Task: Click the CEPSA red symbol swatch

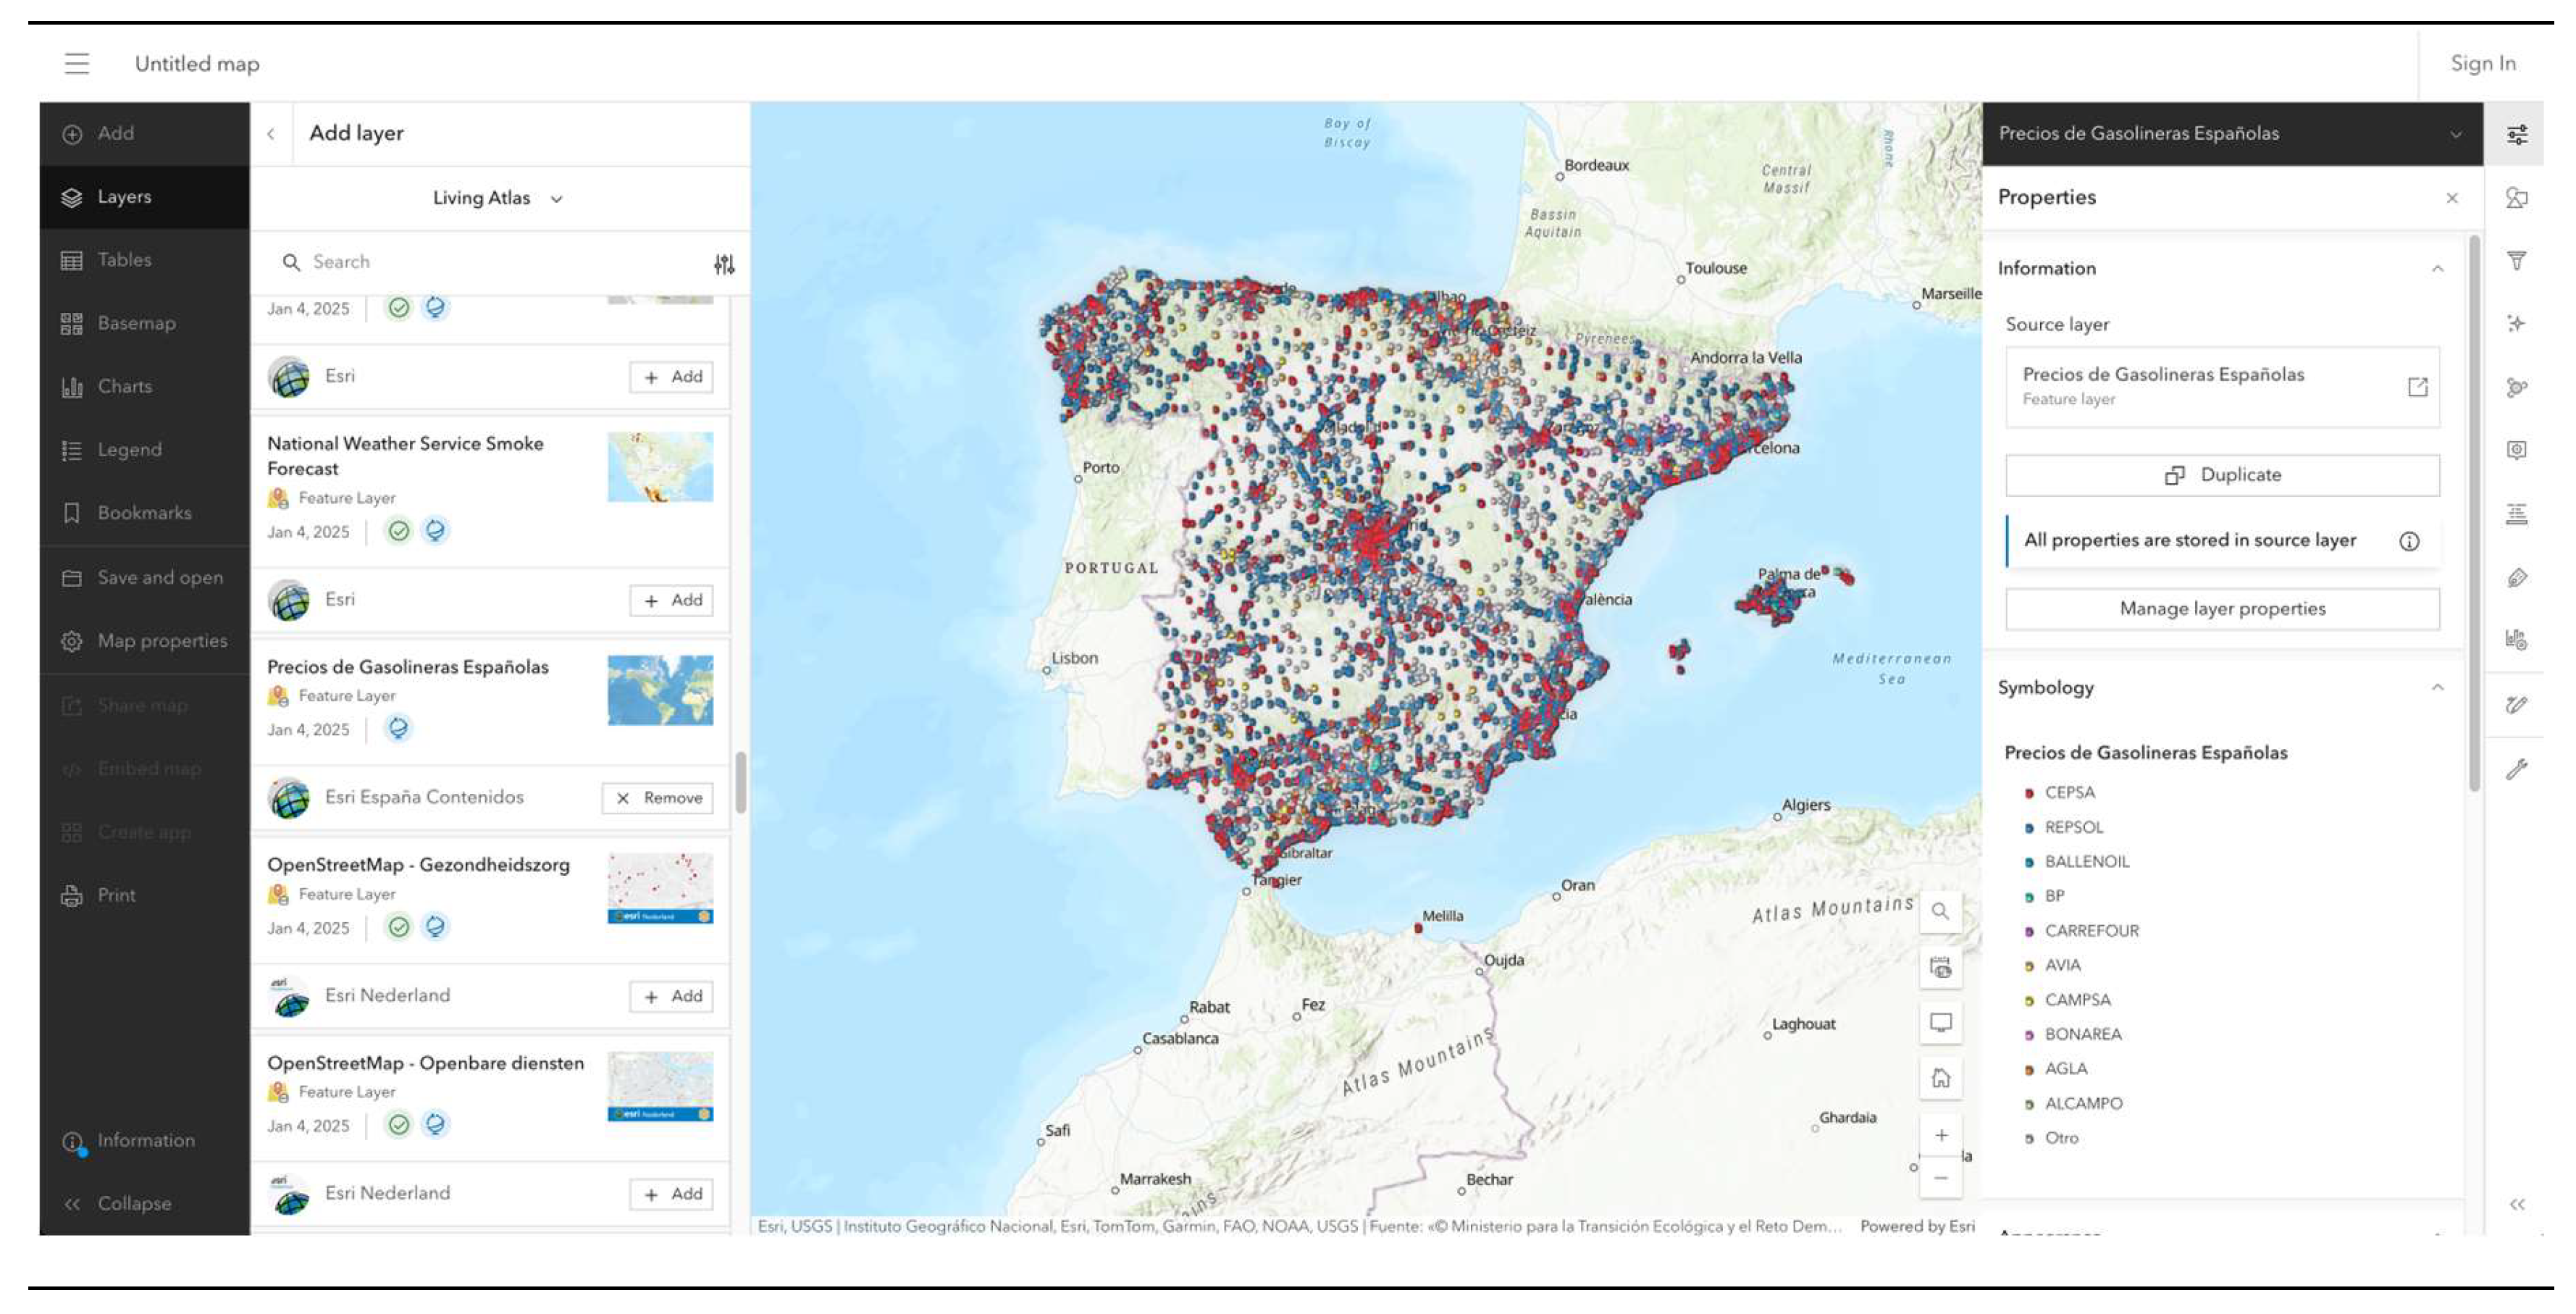Action: point(2029,793)
